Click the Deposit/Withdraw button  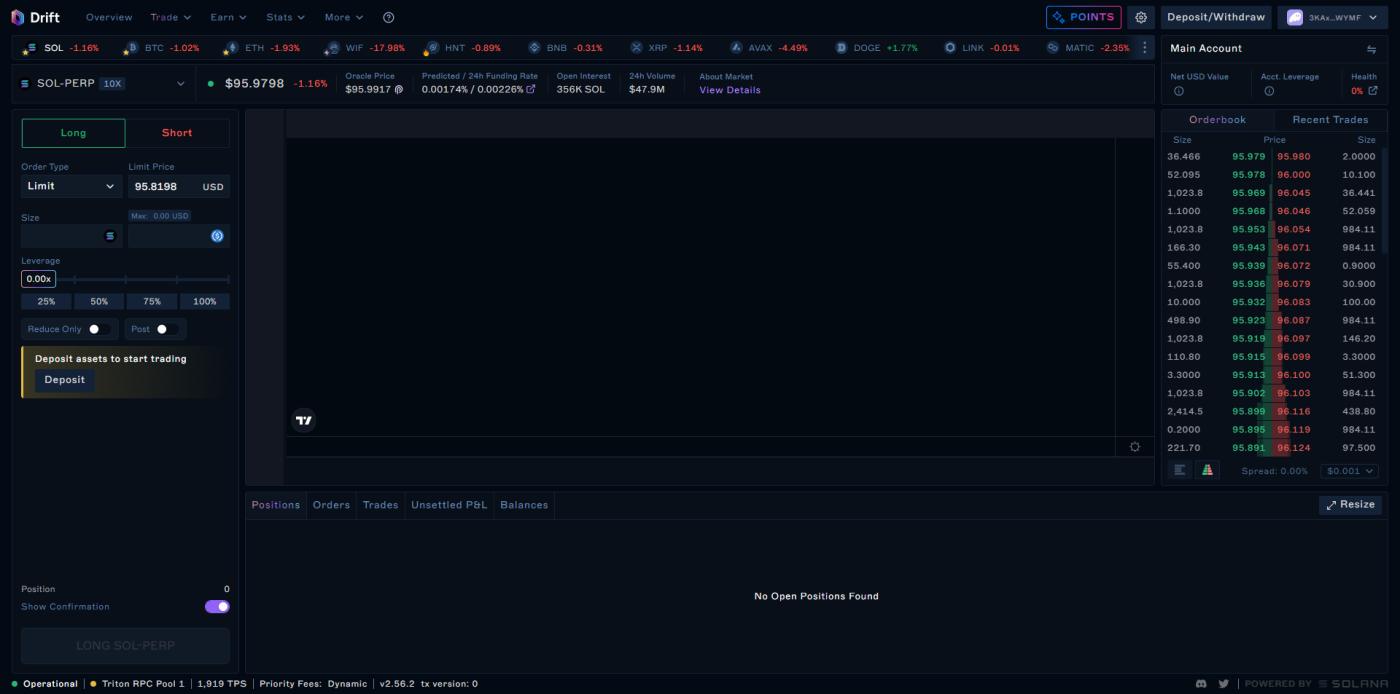coord(1216,17)
